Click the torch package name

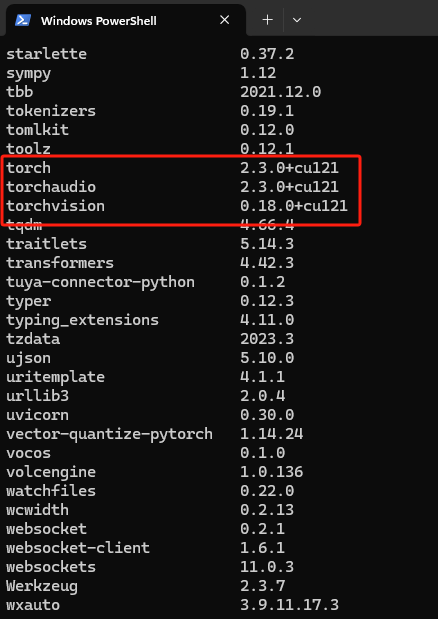pos(28,168)
